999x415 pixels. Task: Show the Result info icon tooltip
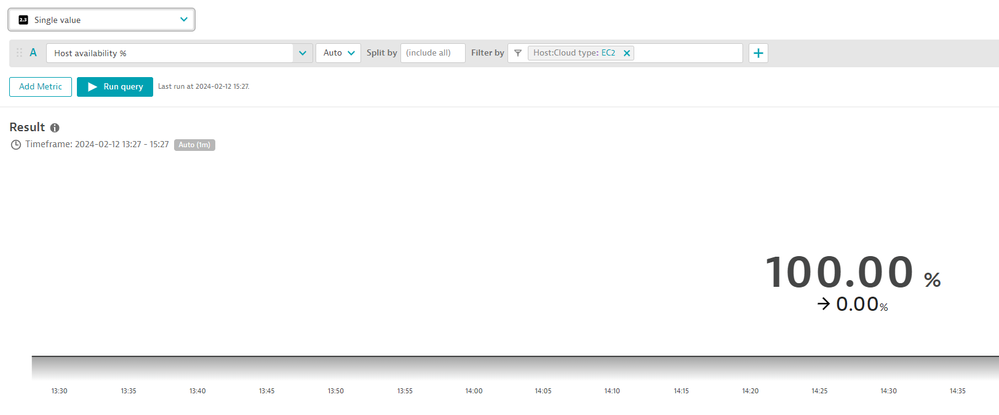tap(55, 128)
